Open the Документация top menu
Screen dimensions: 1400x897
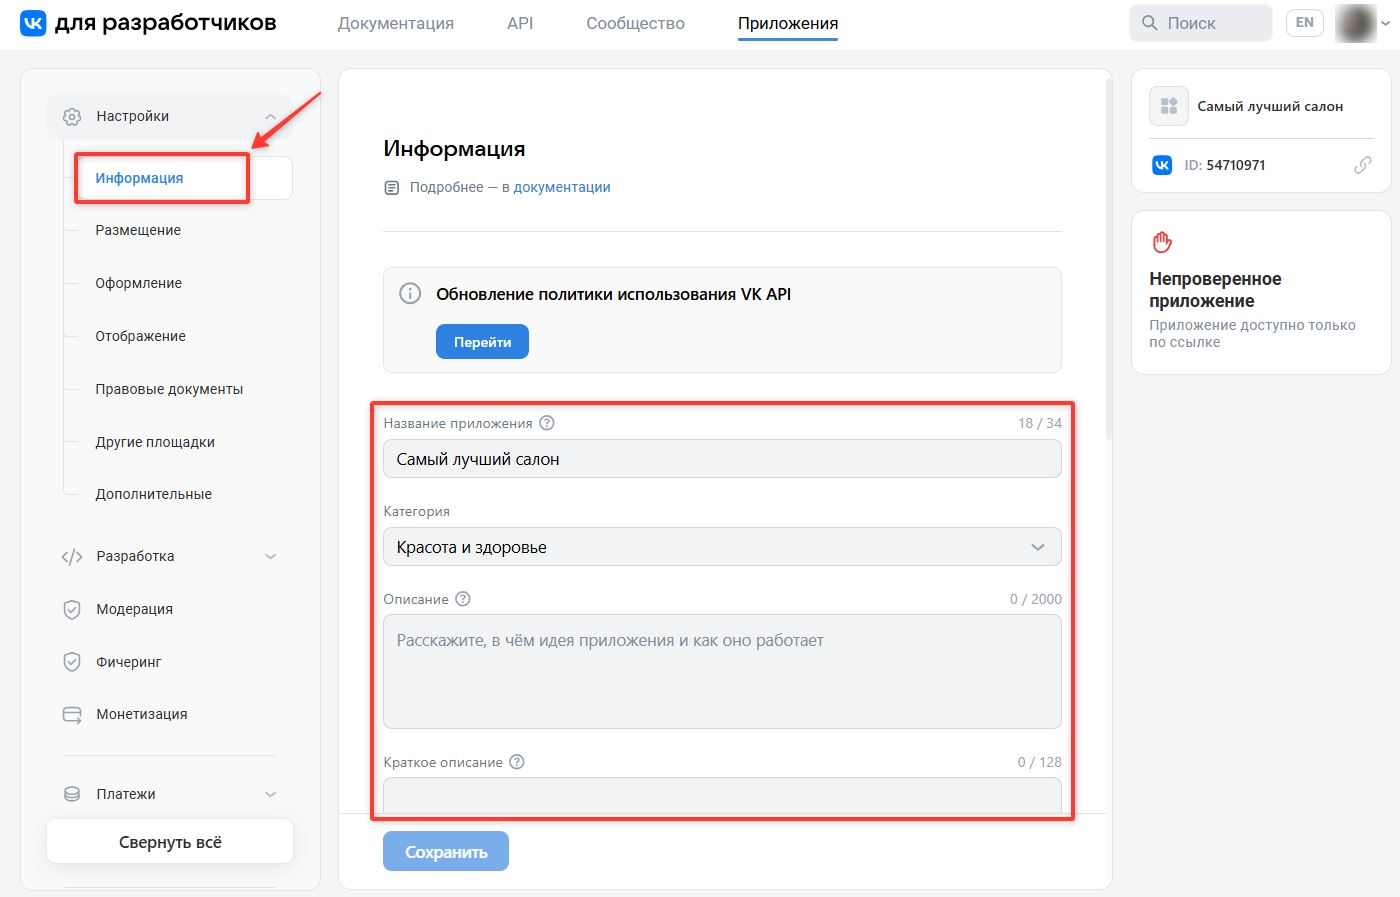tap(396, 23)
